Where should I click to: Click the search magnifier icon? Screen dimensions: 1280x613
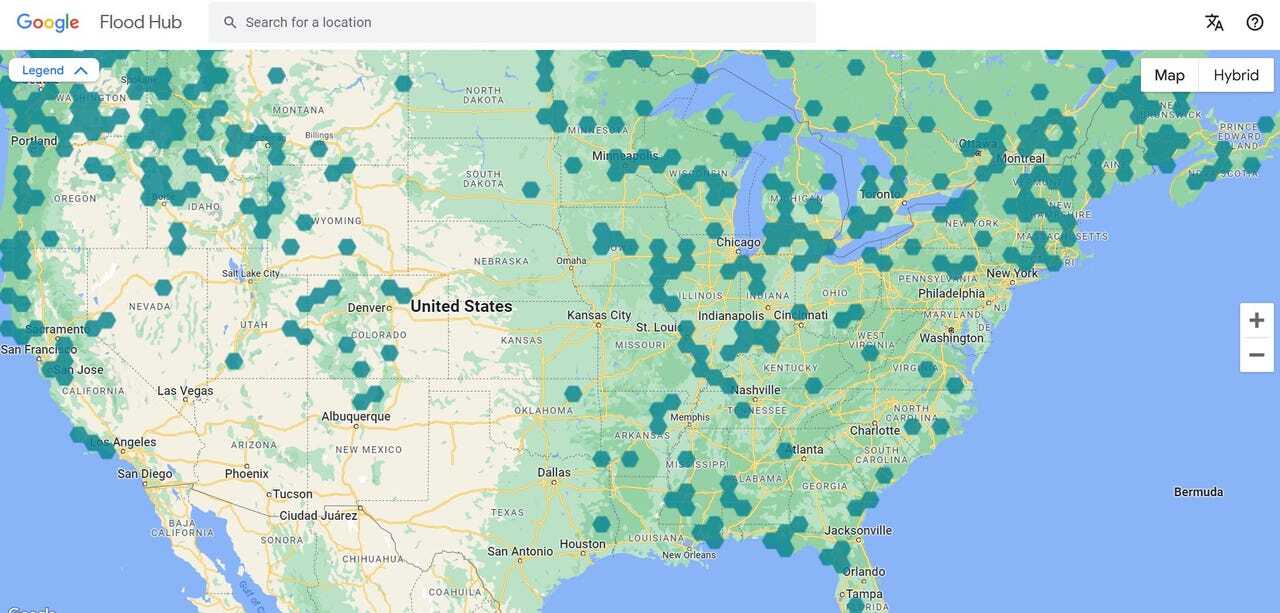[x=230, y=22]
